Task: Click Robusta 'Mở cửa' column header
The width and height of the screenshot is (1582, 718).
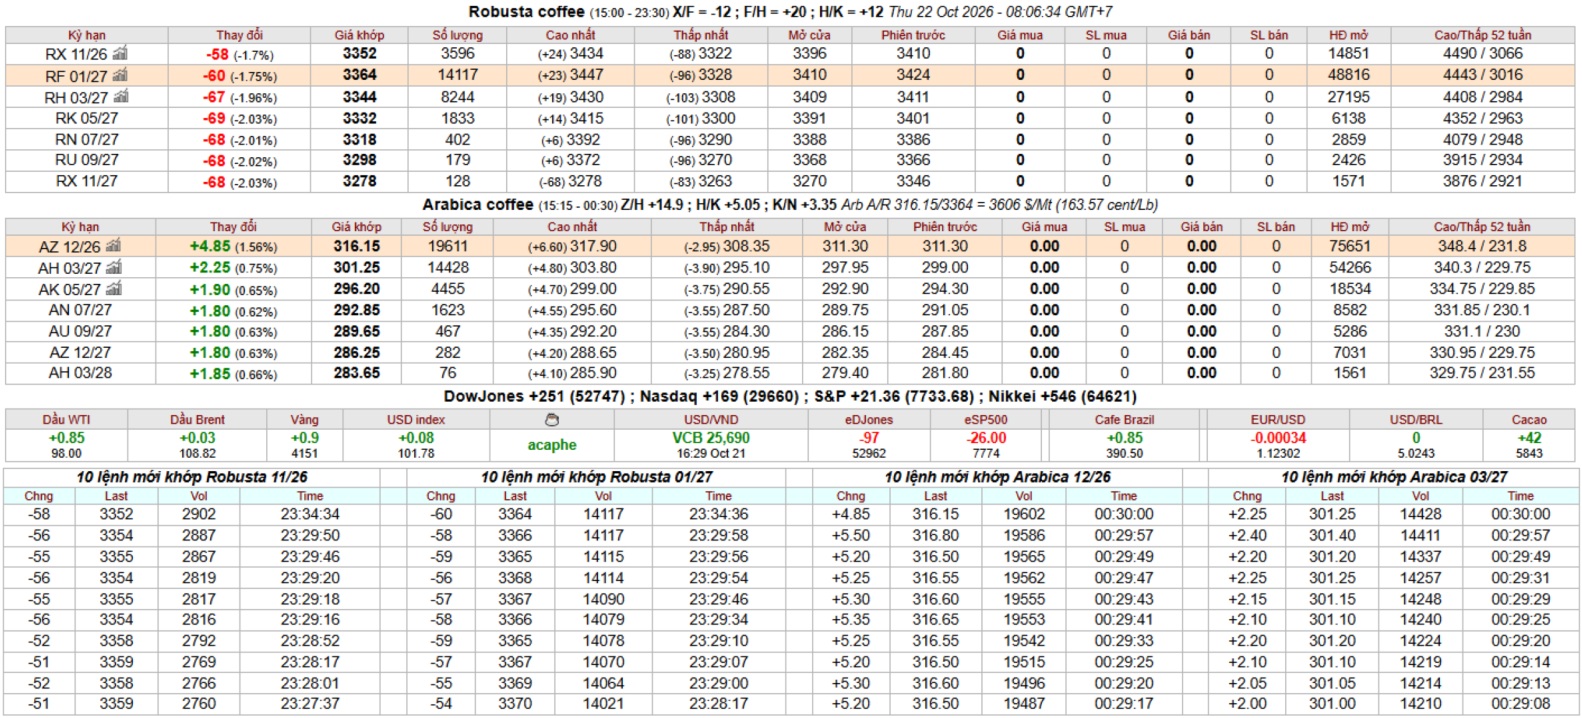Action: (x=809, y=35)
